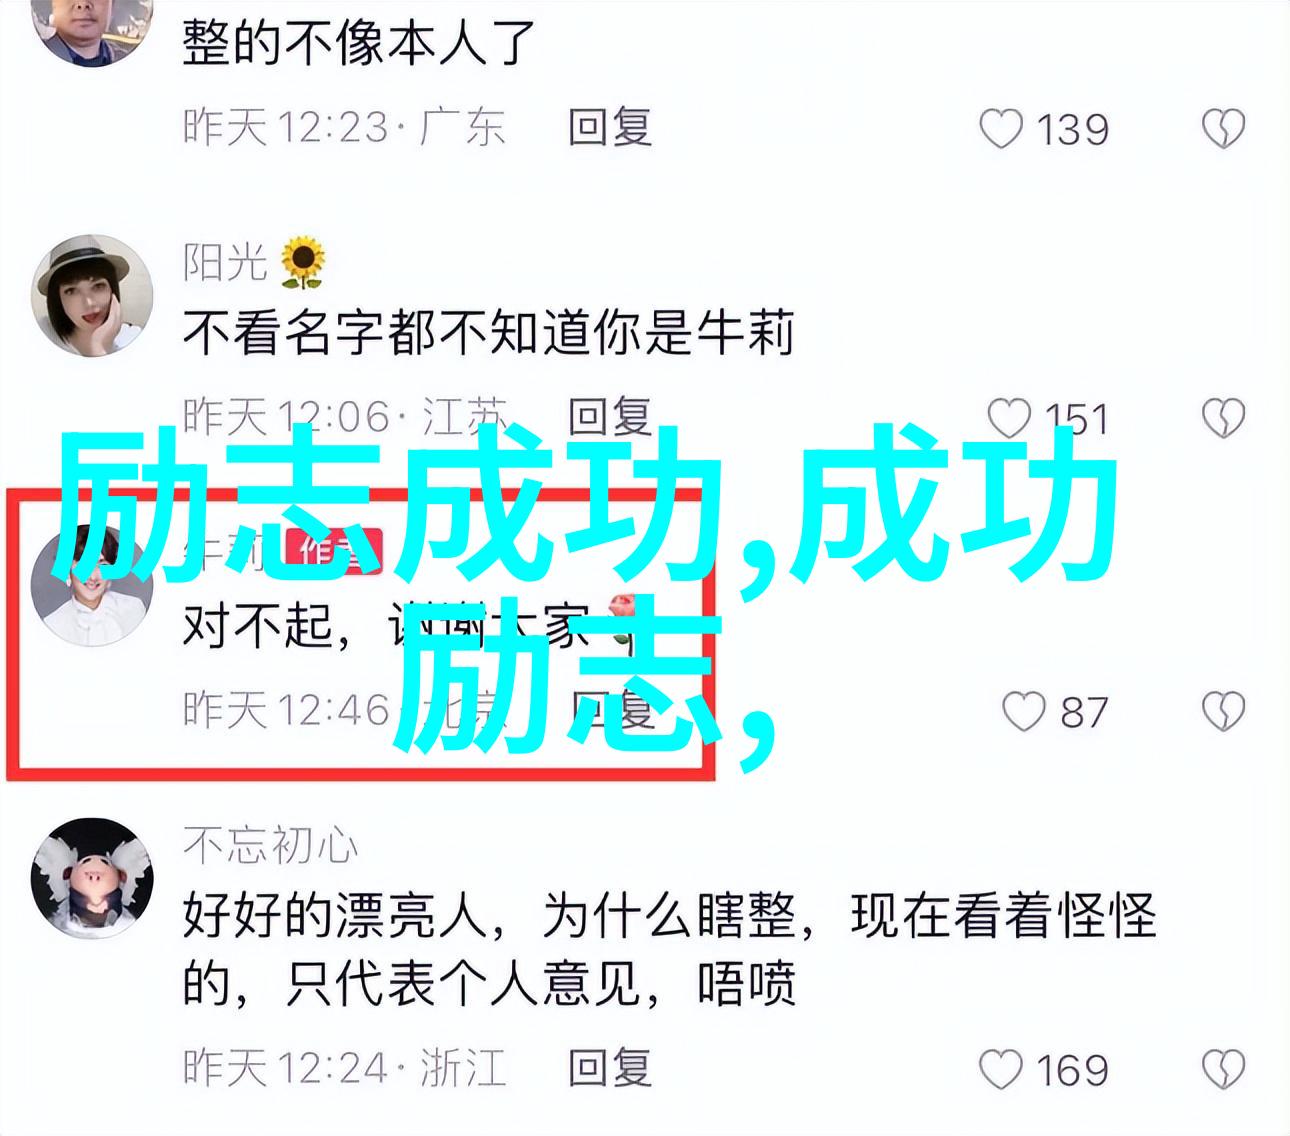Open 不忘初心's avatar
Viewport: 1290px width, 1136px height.
click(91, 877)
